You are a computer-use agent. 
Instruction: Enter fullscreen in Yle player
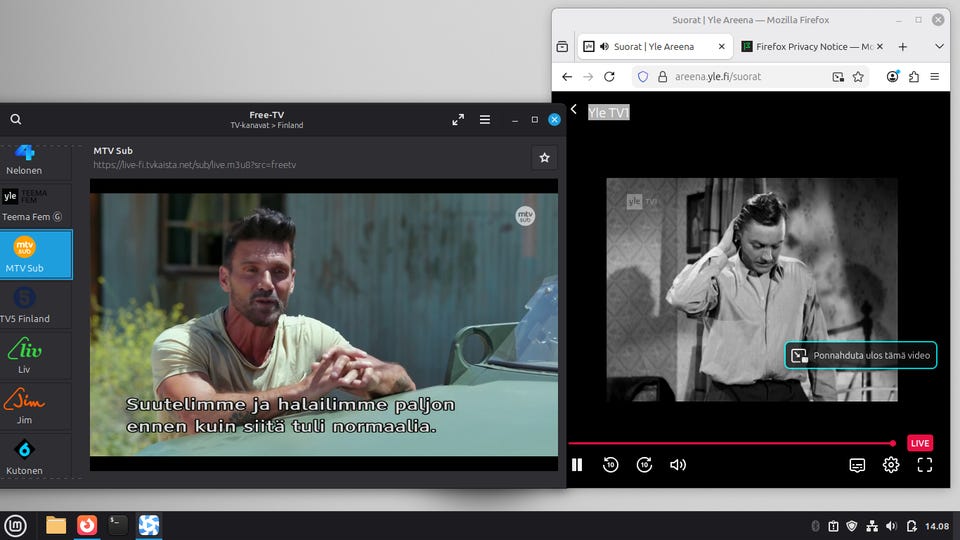coord(924,465)
